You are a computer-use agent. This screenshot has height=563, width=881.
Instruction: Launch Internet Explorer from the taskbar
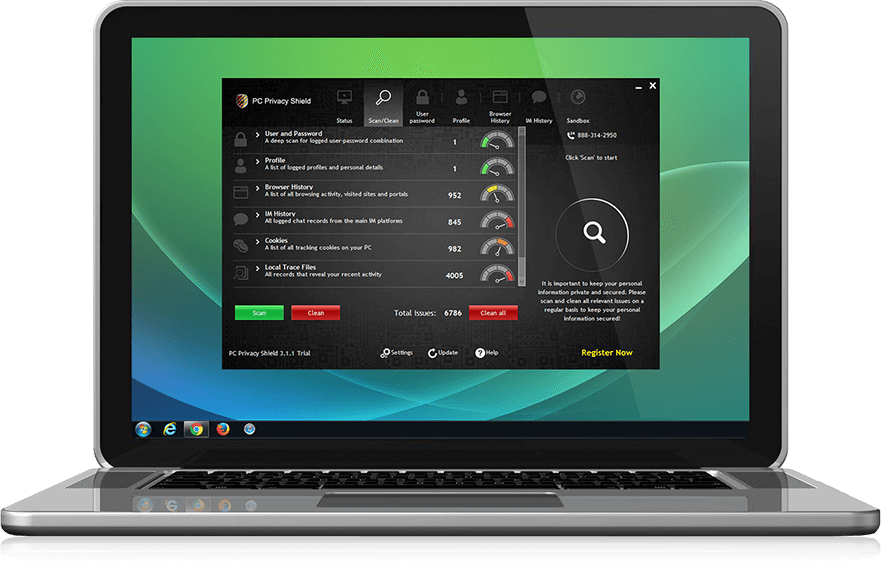click(170, 429)
